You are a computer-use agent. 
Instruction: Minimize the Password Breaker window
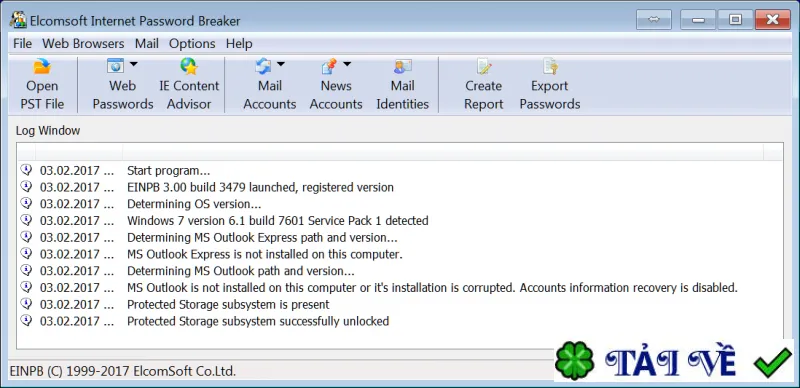698,20
